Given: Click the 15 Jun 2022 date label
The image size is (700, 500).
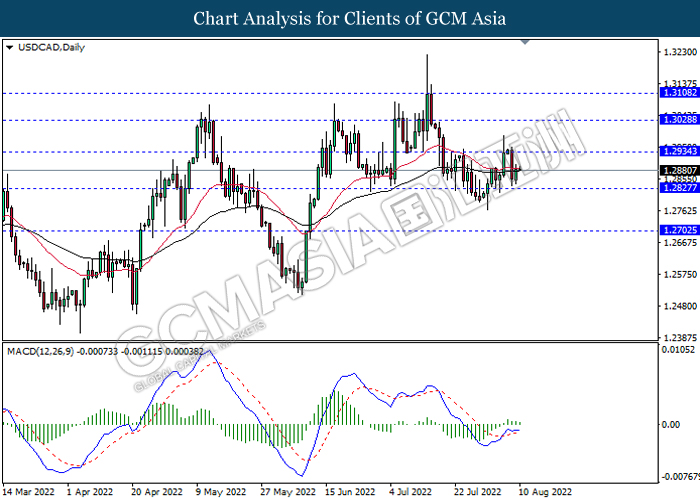Looking at the screenshot, I should point(350,492).
